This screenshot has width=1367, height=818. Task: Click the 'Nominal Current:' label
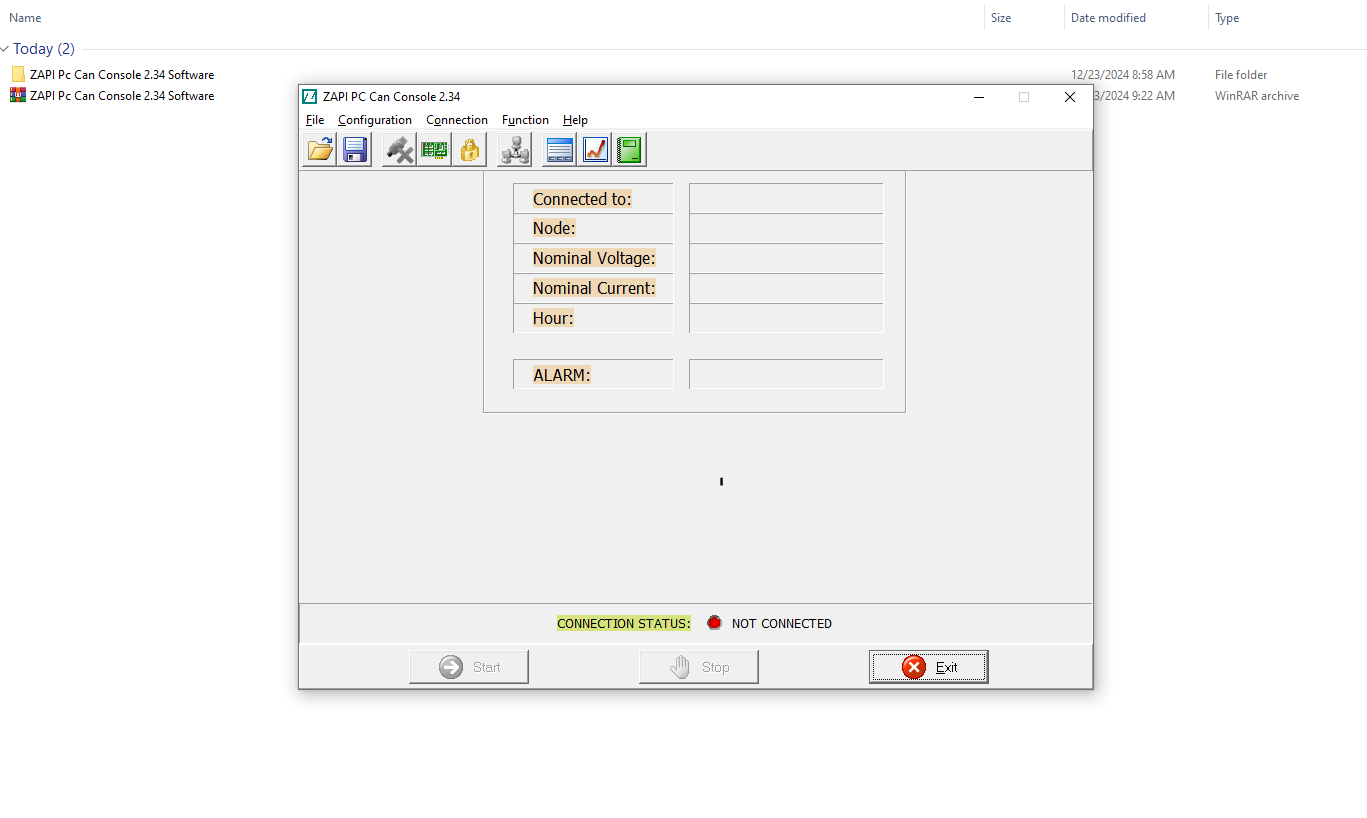594,288
